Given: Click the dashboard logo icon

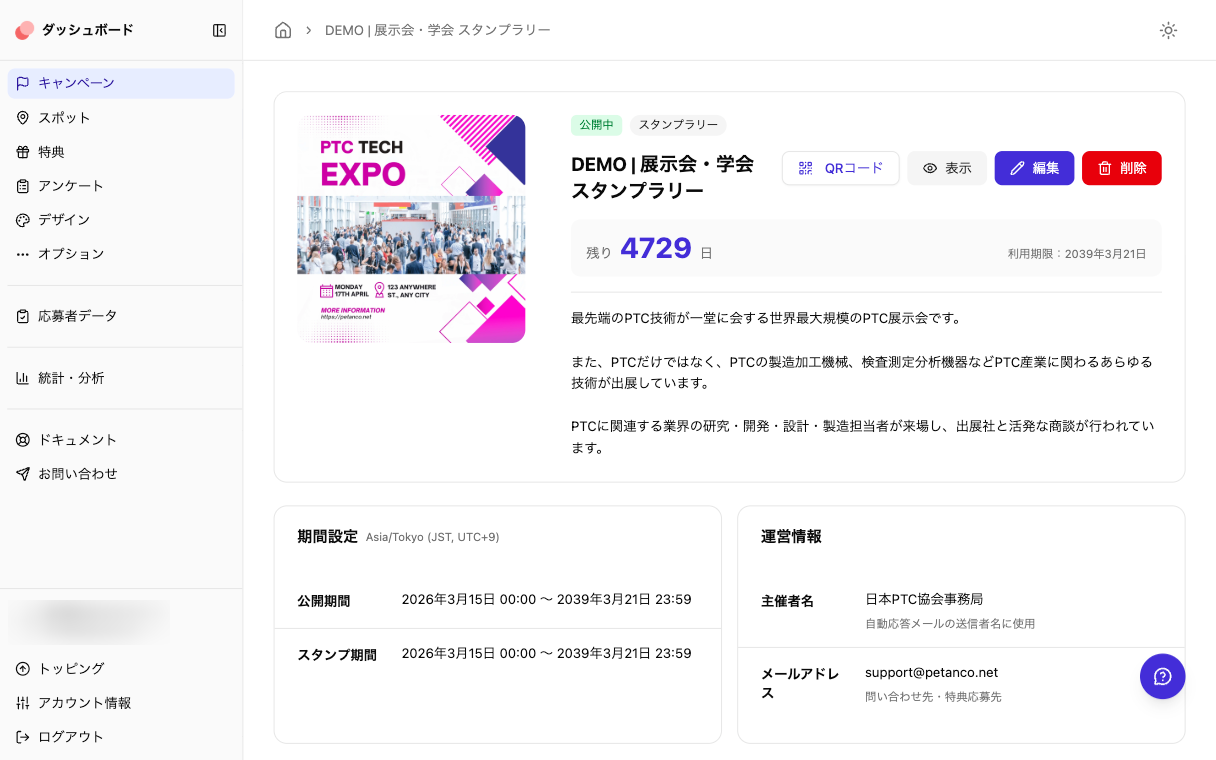Looking at the screenshot, I should (25, 30).
